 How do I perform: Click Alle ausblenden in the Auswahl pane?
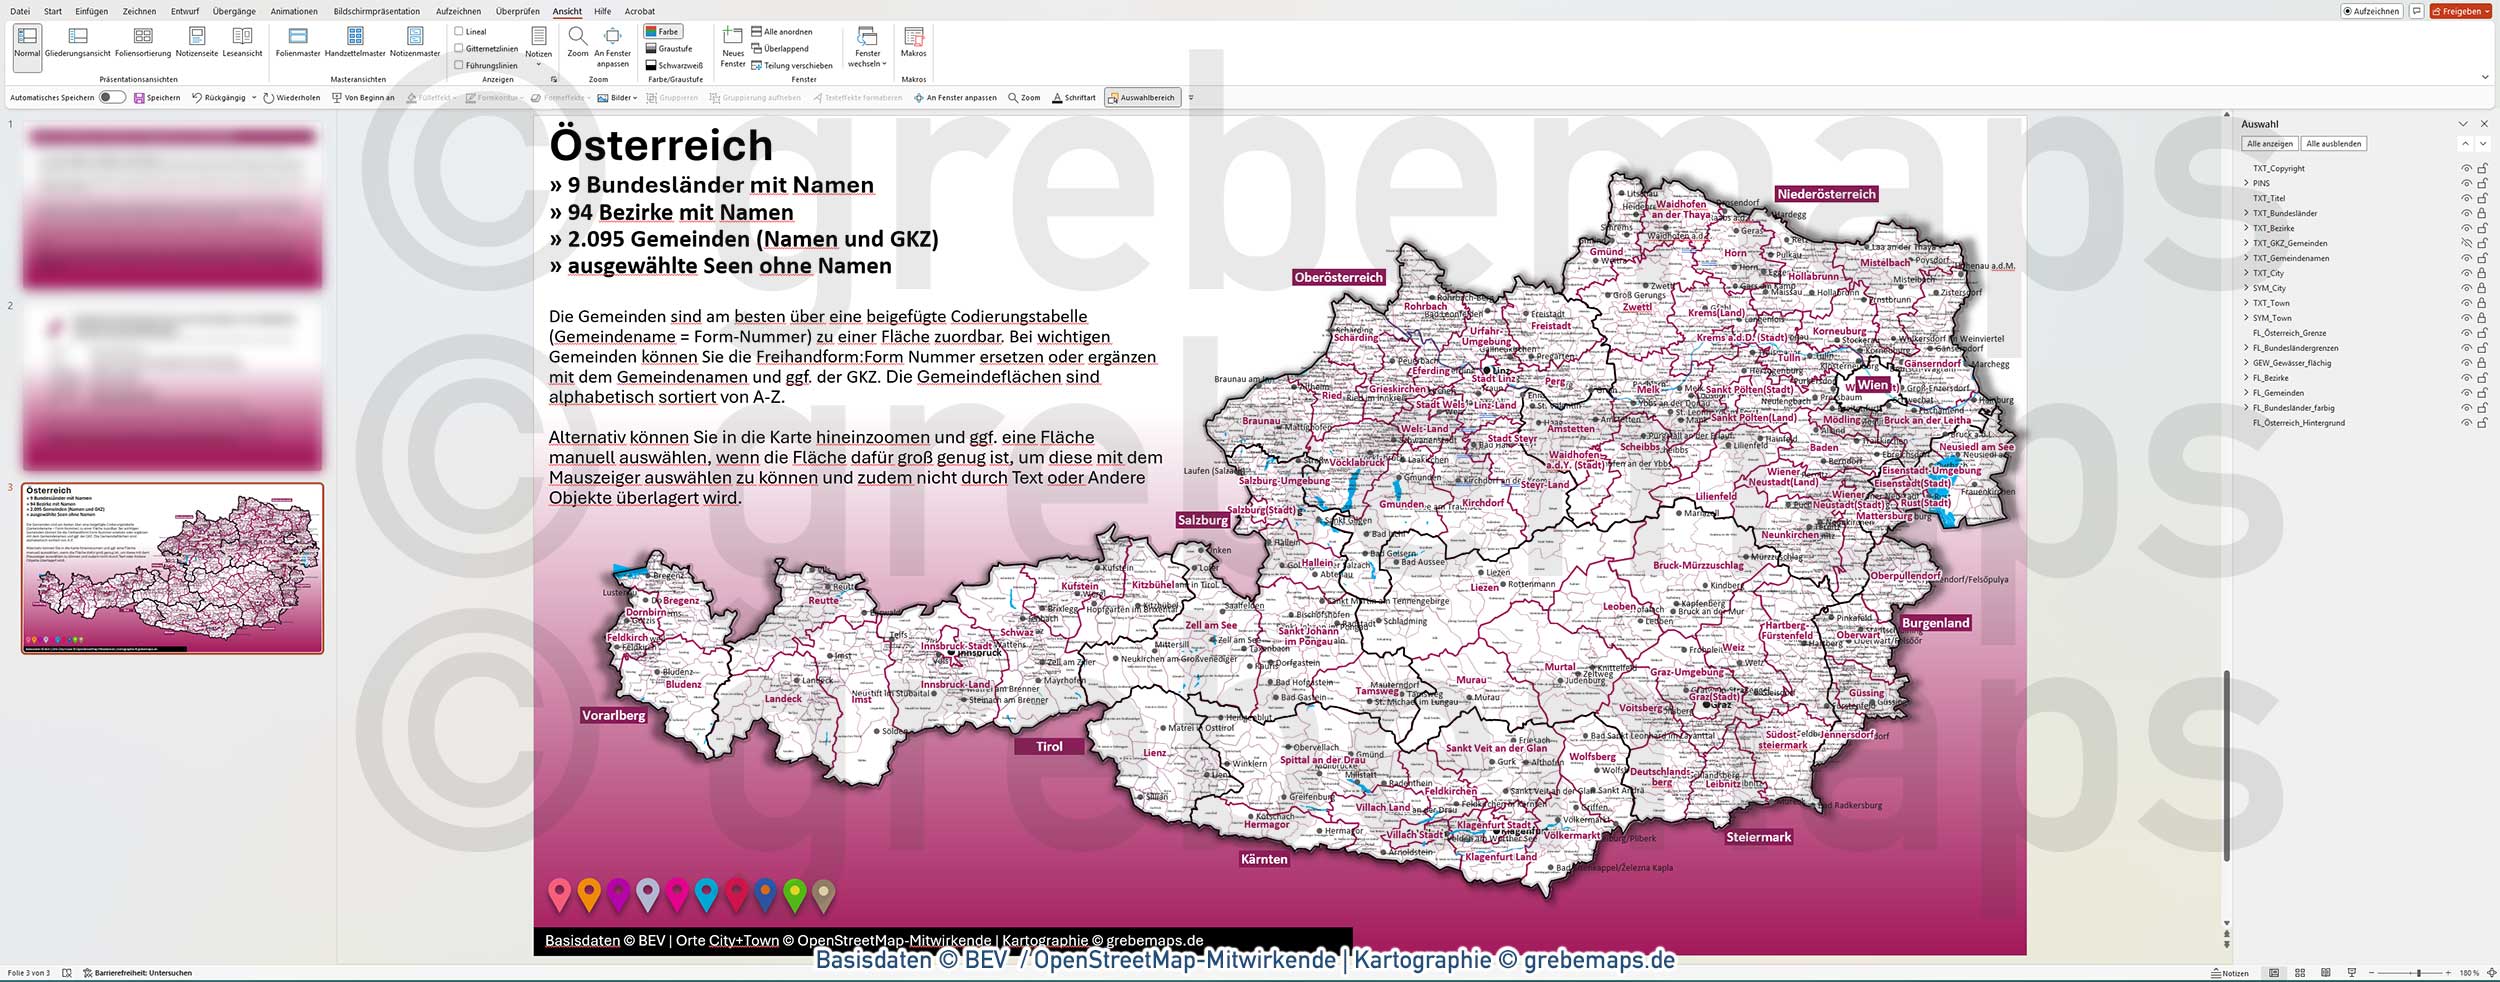click(x=2332, y=143)
